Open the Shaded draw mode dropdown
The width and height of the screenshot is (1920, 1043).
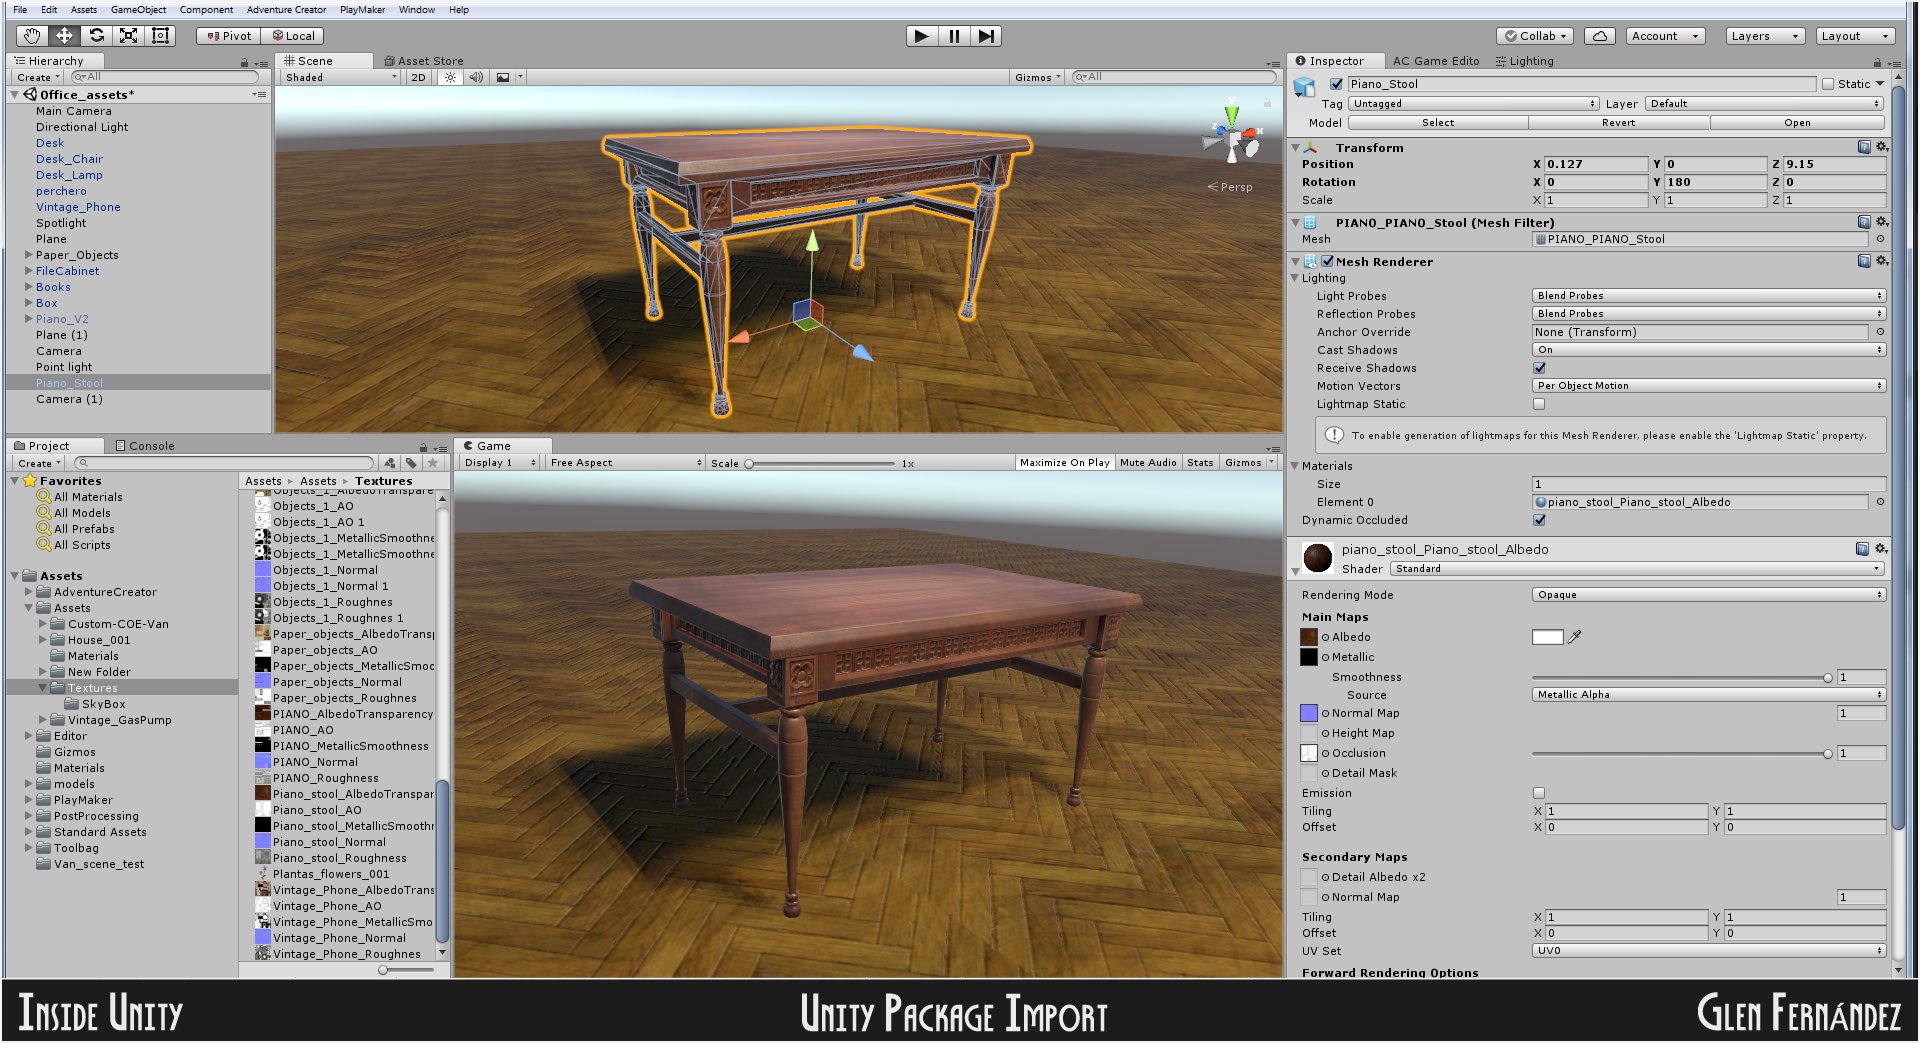coord(339,77)
